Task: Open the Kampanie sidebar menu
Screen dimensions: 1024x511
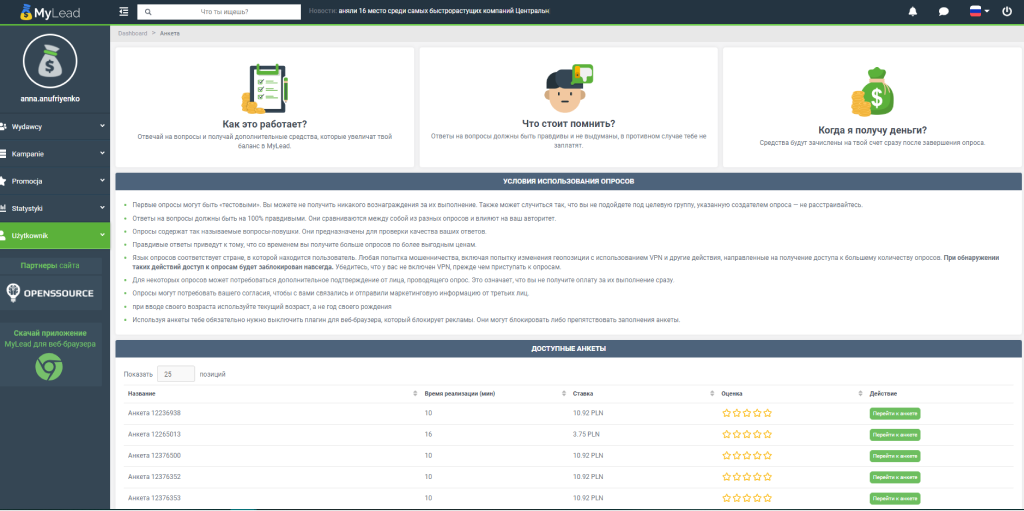Action: click(55, 154)
